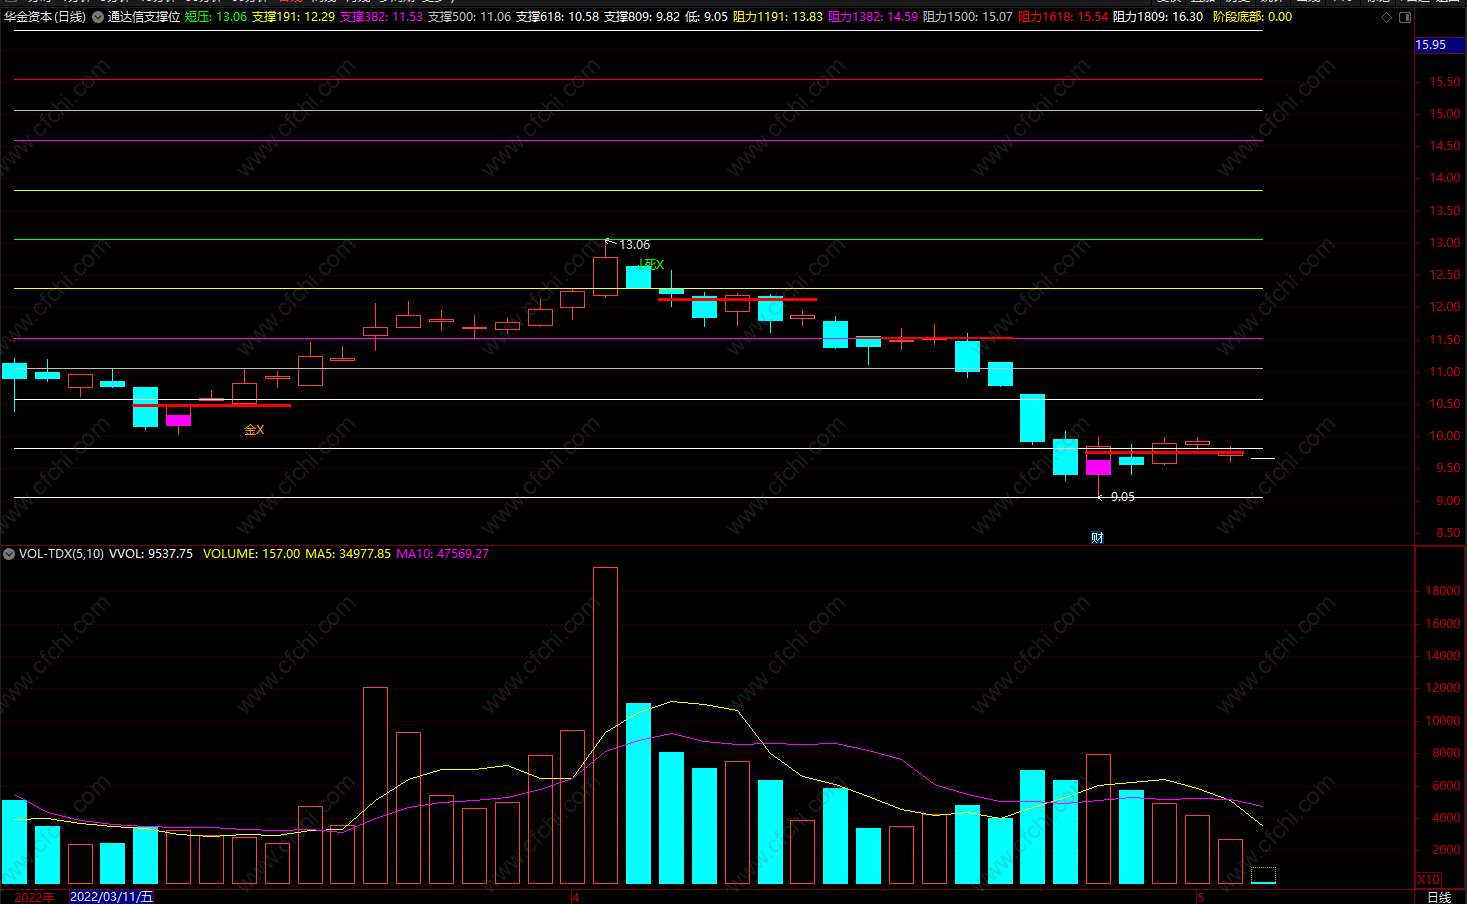Click the yellow 支撑191: 12.29 value
This screenshot has width=1467, height=904.
tap(293, 17)
